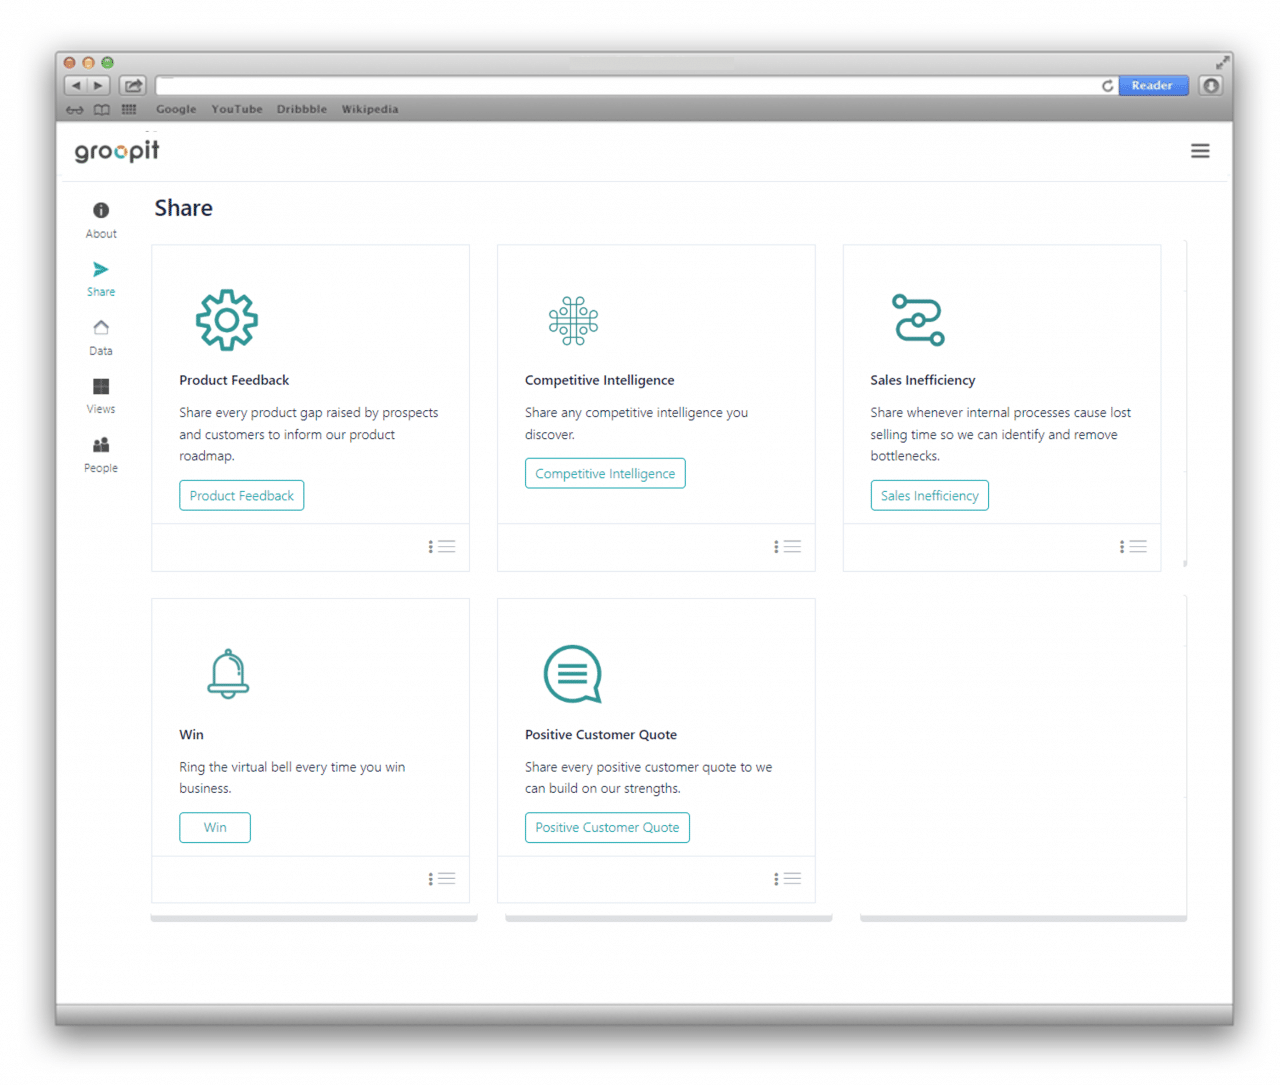Image resolution: width=1280 pixels, height=1085 pixels.
Task: Open the options list on Product Feedback card
Action: (441, 546)
